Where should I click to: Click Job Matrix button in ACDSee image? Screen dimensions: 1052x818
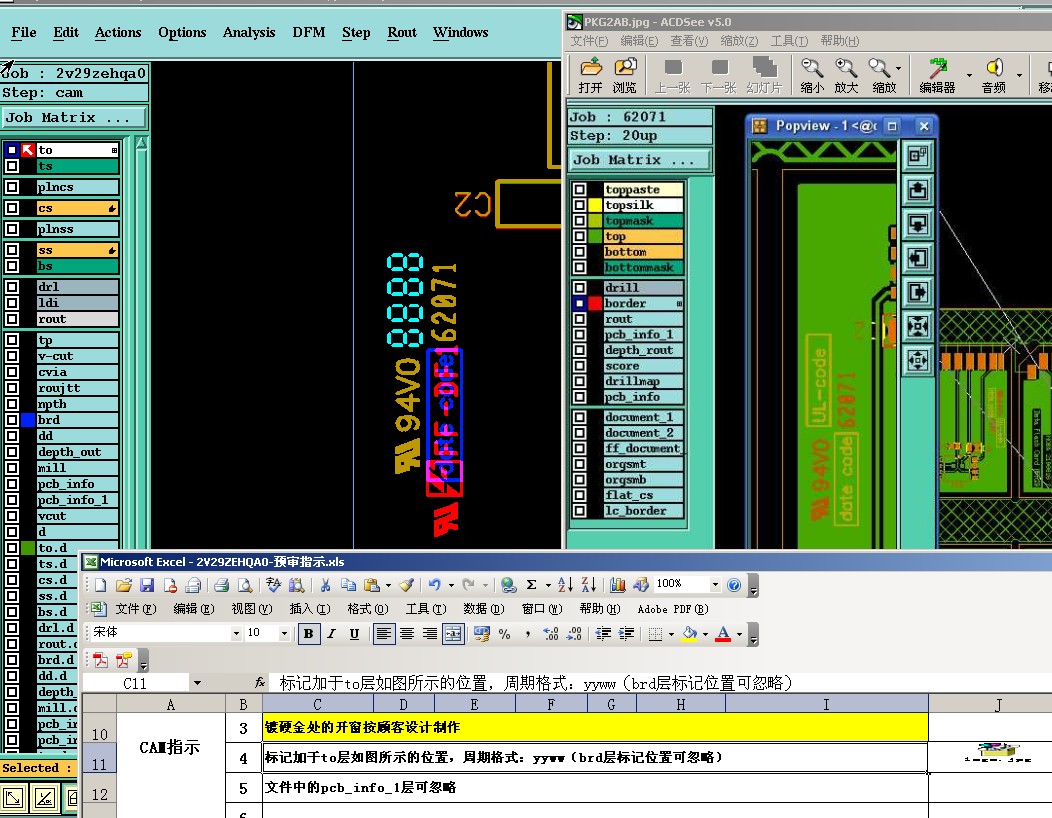(x=639, y=160)
